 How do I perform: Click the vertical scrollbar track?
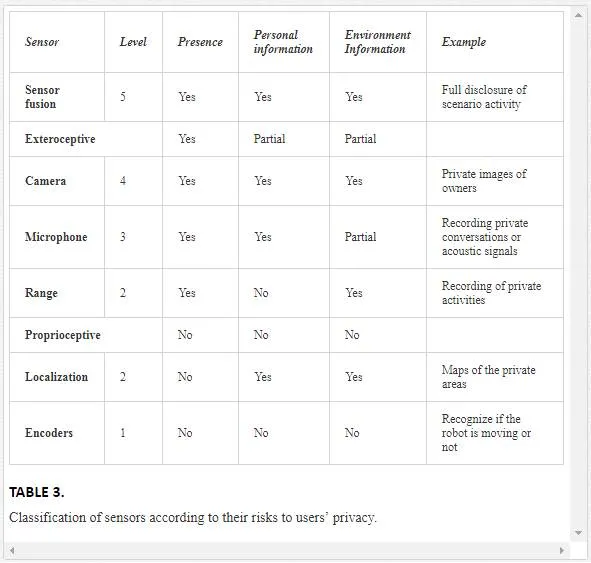coord(578,274)
